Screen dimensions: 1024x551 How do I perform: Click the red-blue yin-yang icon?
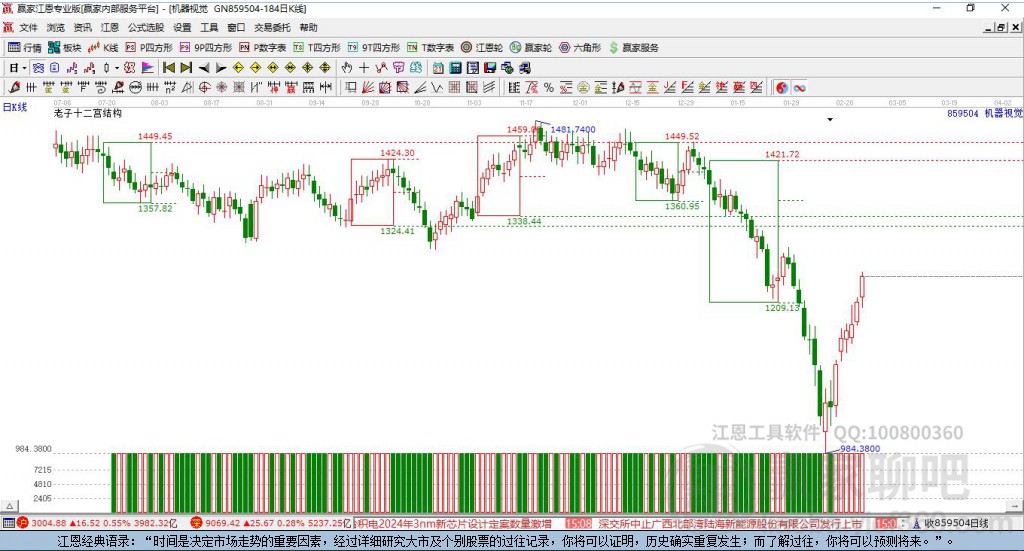click(x=782, y=87)
